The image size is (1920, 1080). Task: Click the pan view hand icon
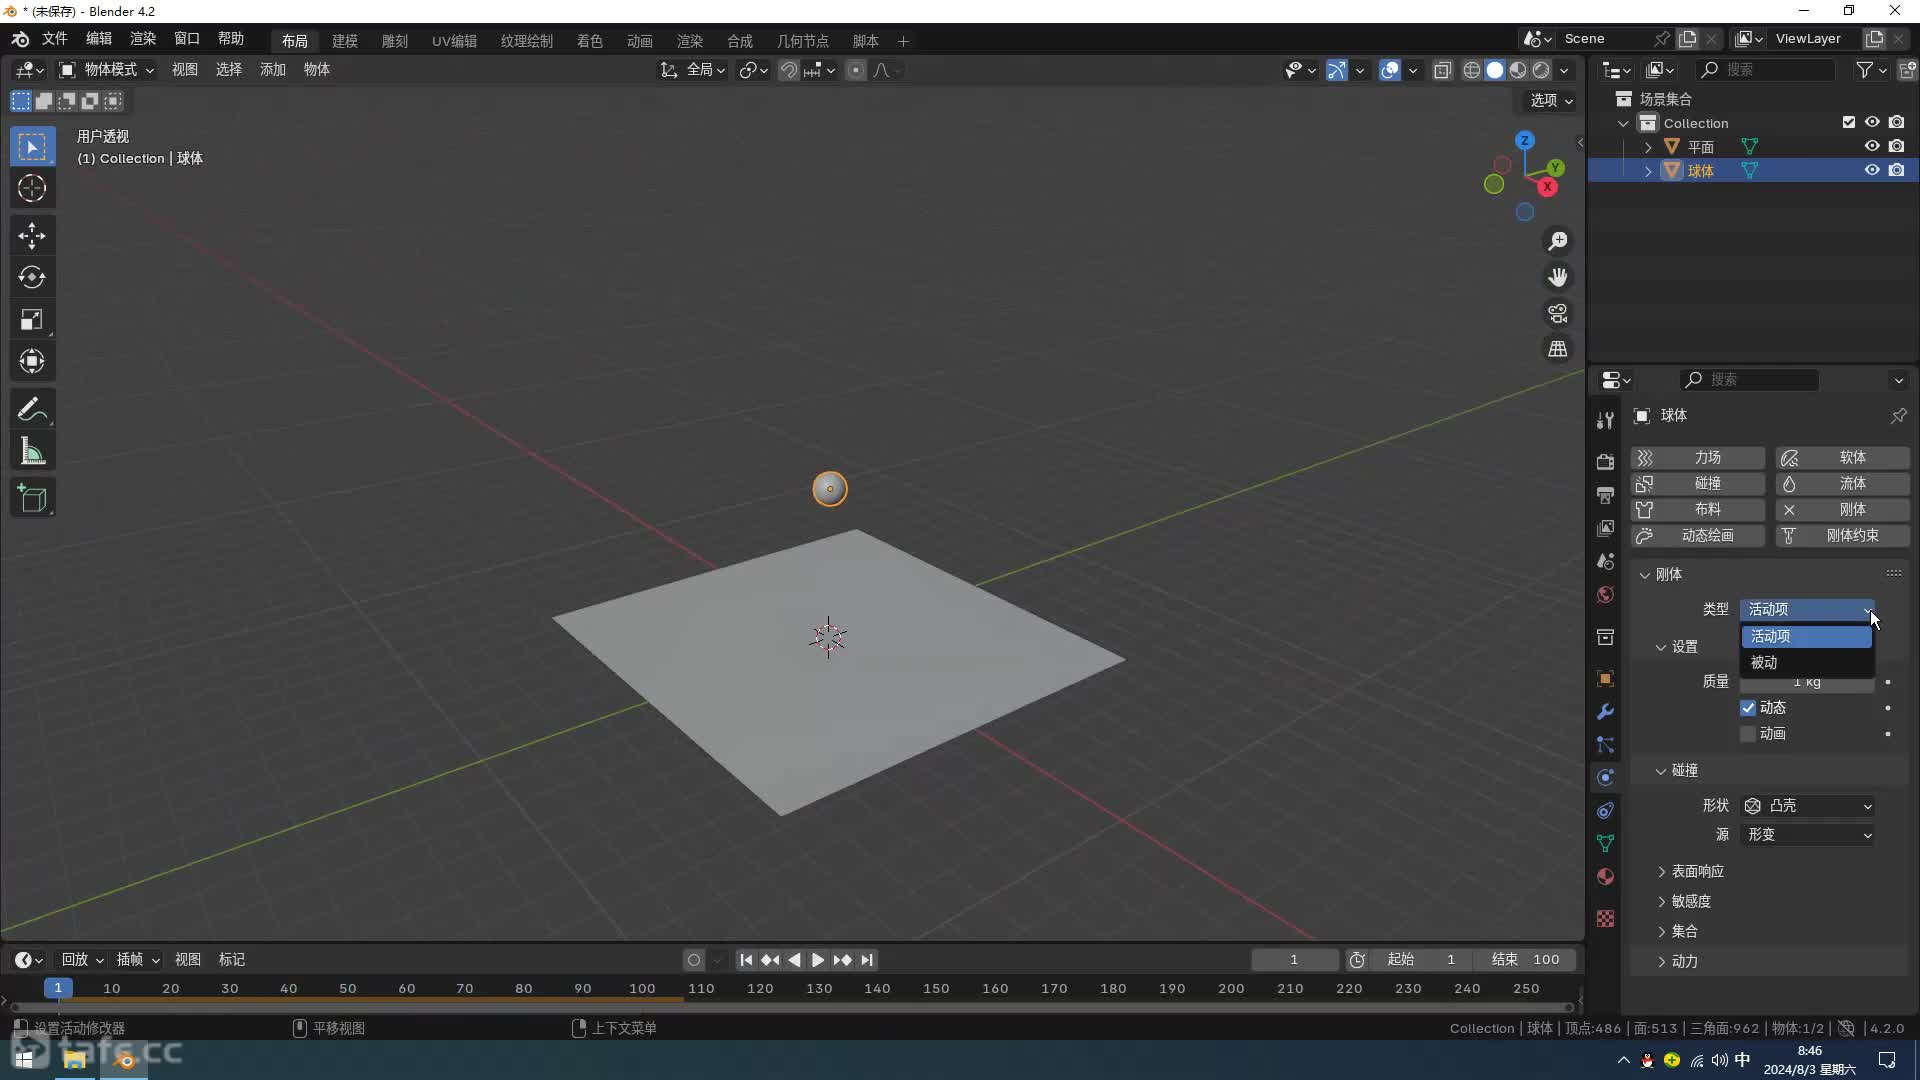click(x=1558, y=277)
